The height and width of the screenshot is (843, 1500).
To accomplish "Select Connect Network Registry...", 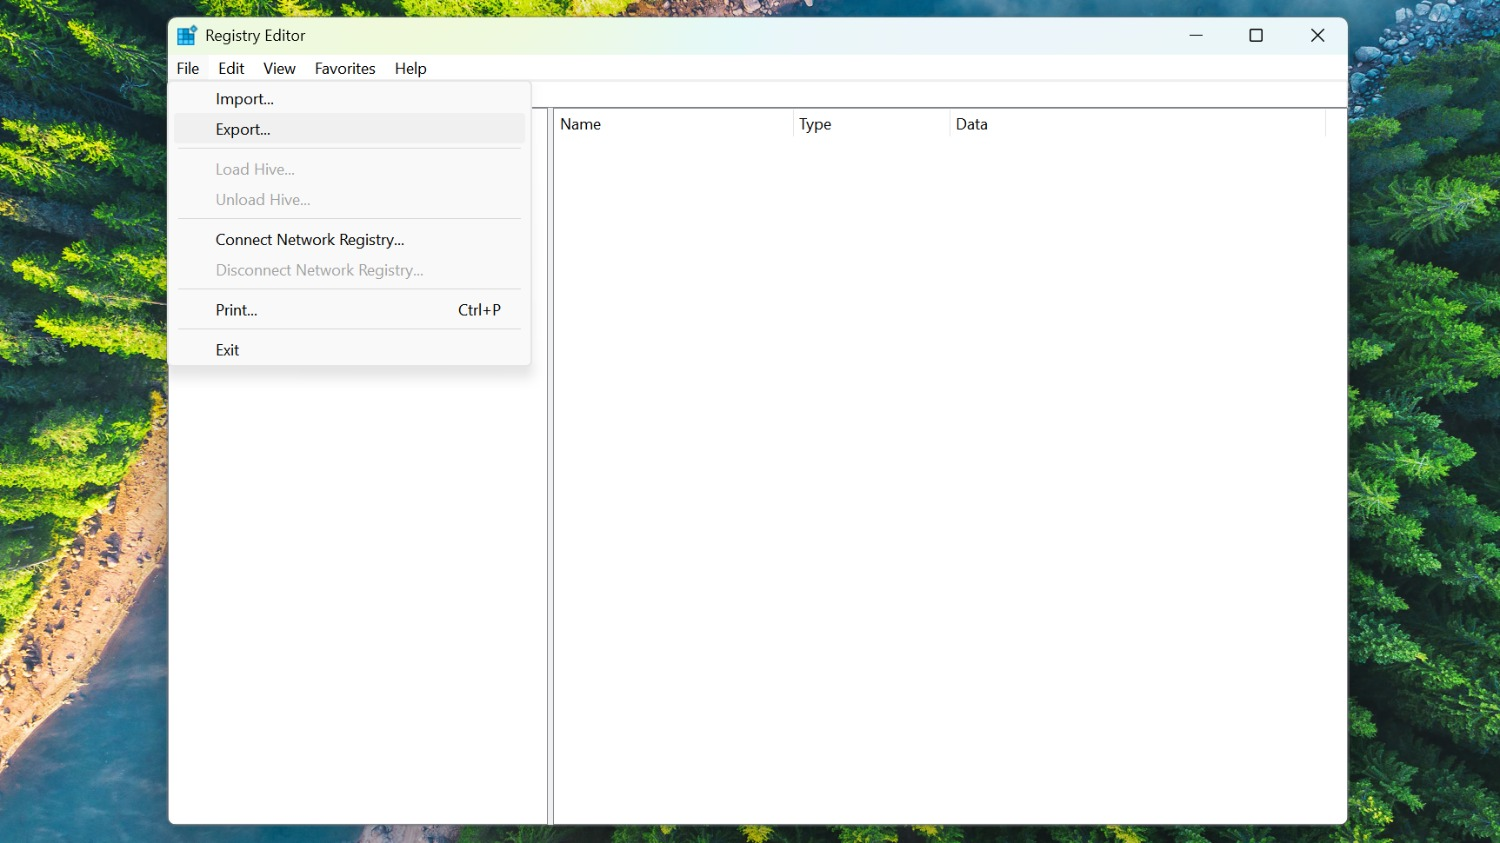I will (x=310, y=240).
